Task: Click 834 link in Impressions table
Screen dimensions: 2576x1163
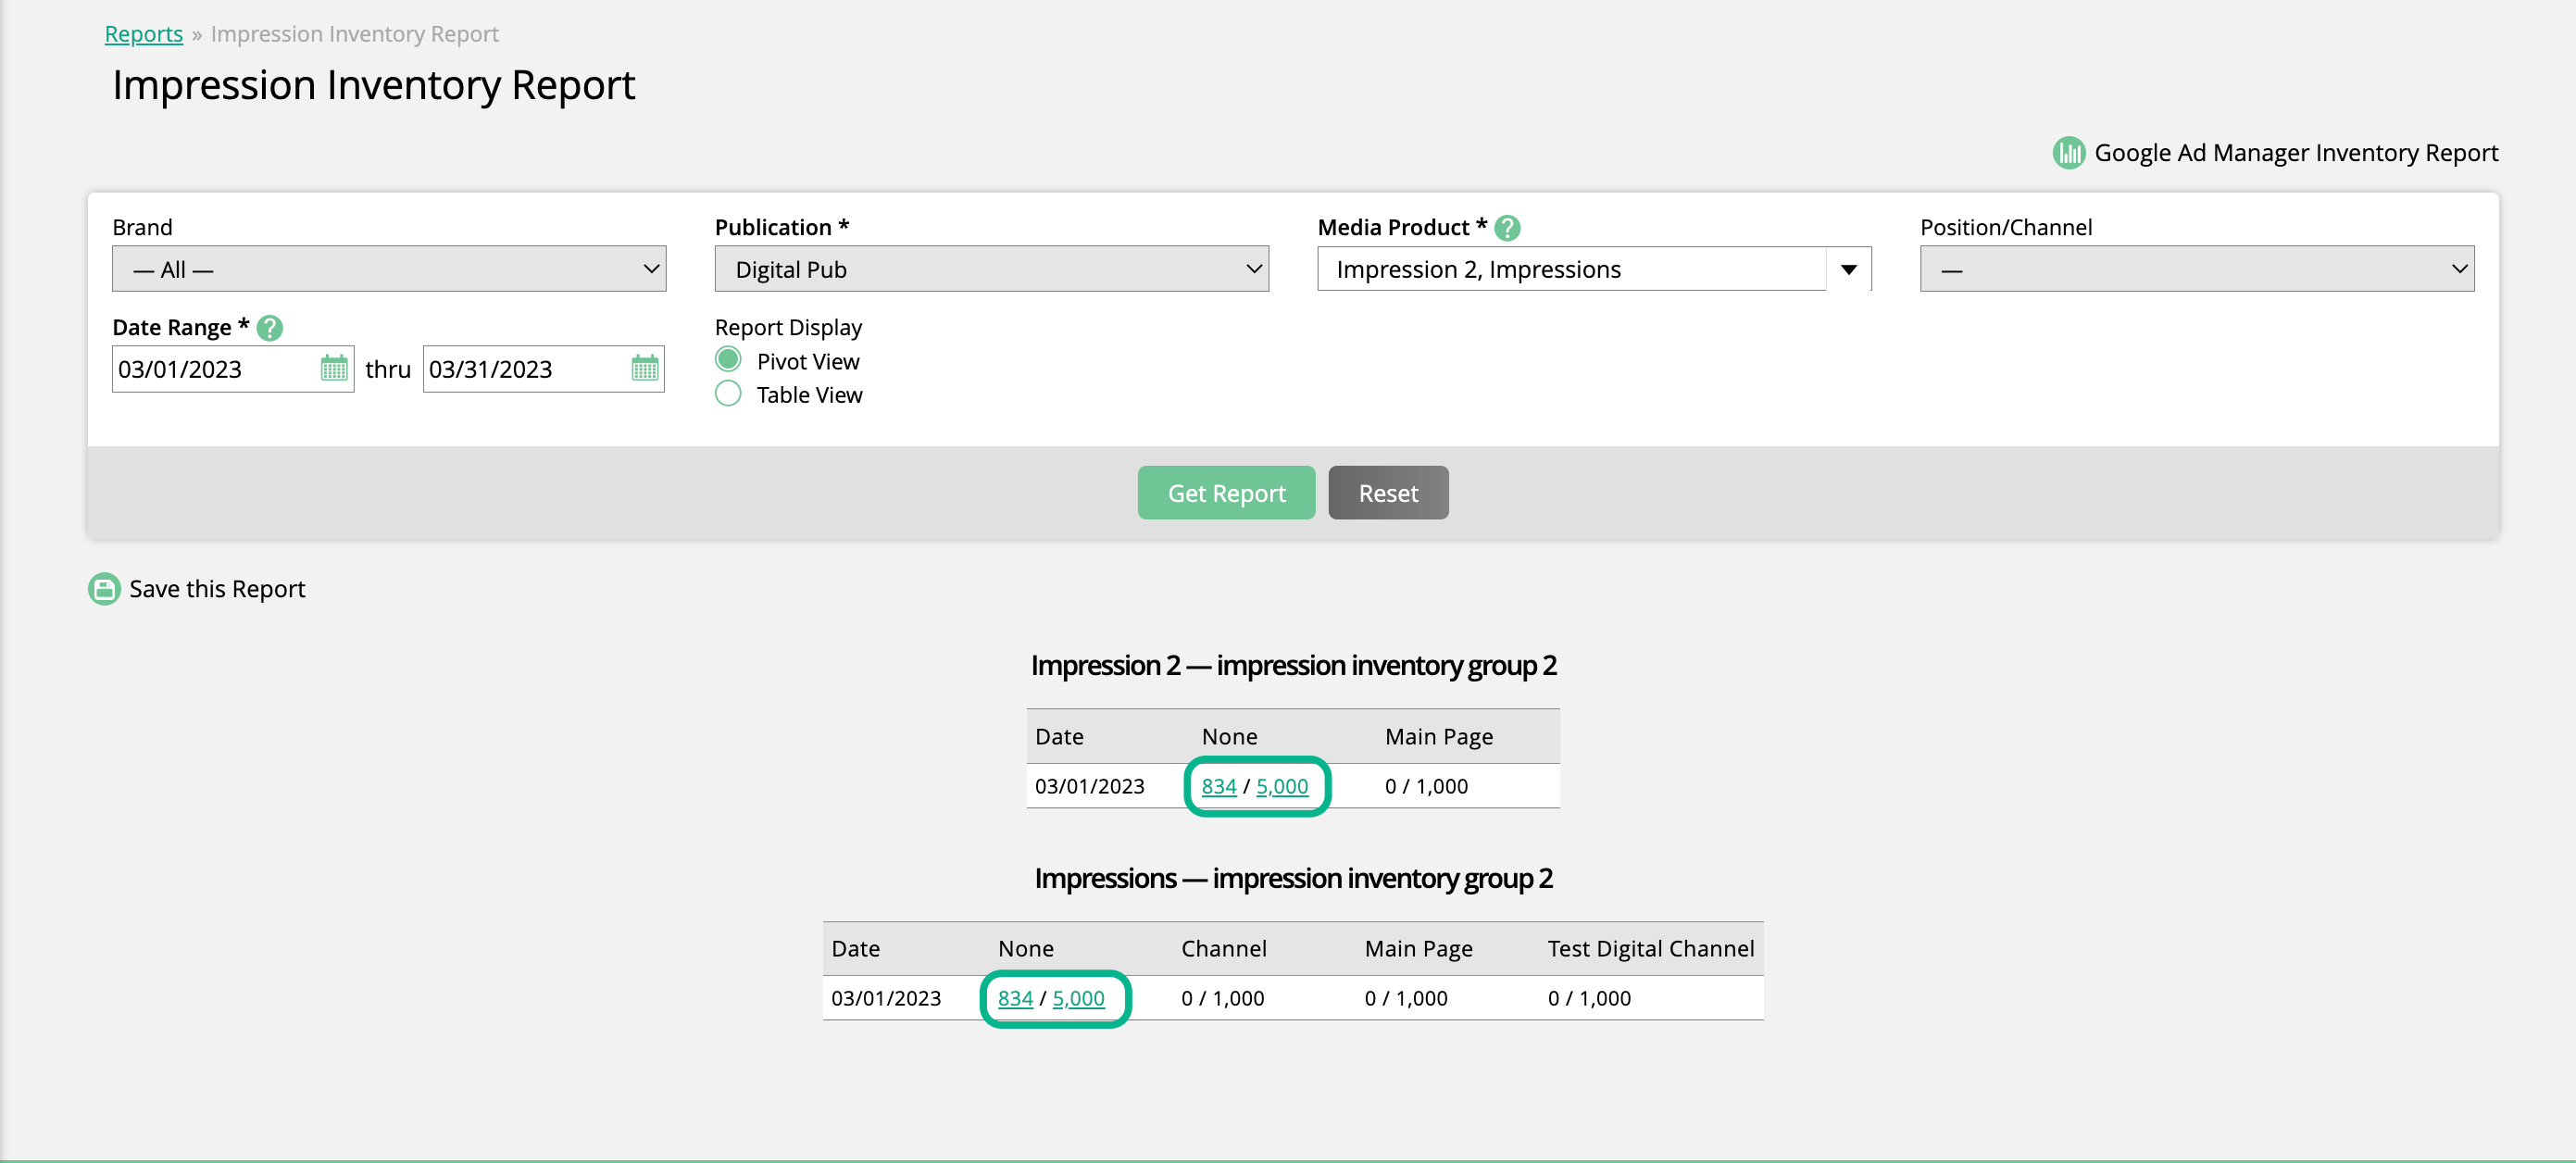Action: (1015, 998)
